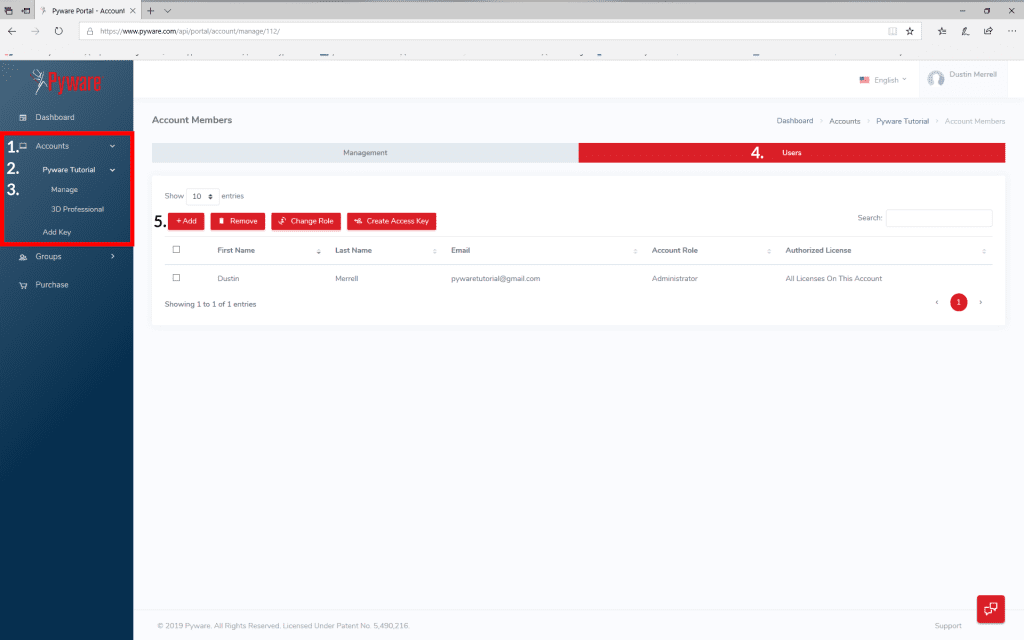Open the support chat bubble icon
Image resolution: width=1024 pixels, height=640 pixels.
990,609
